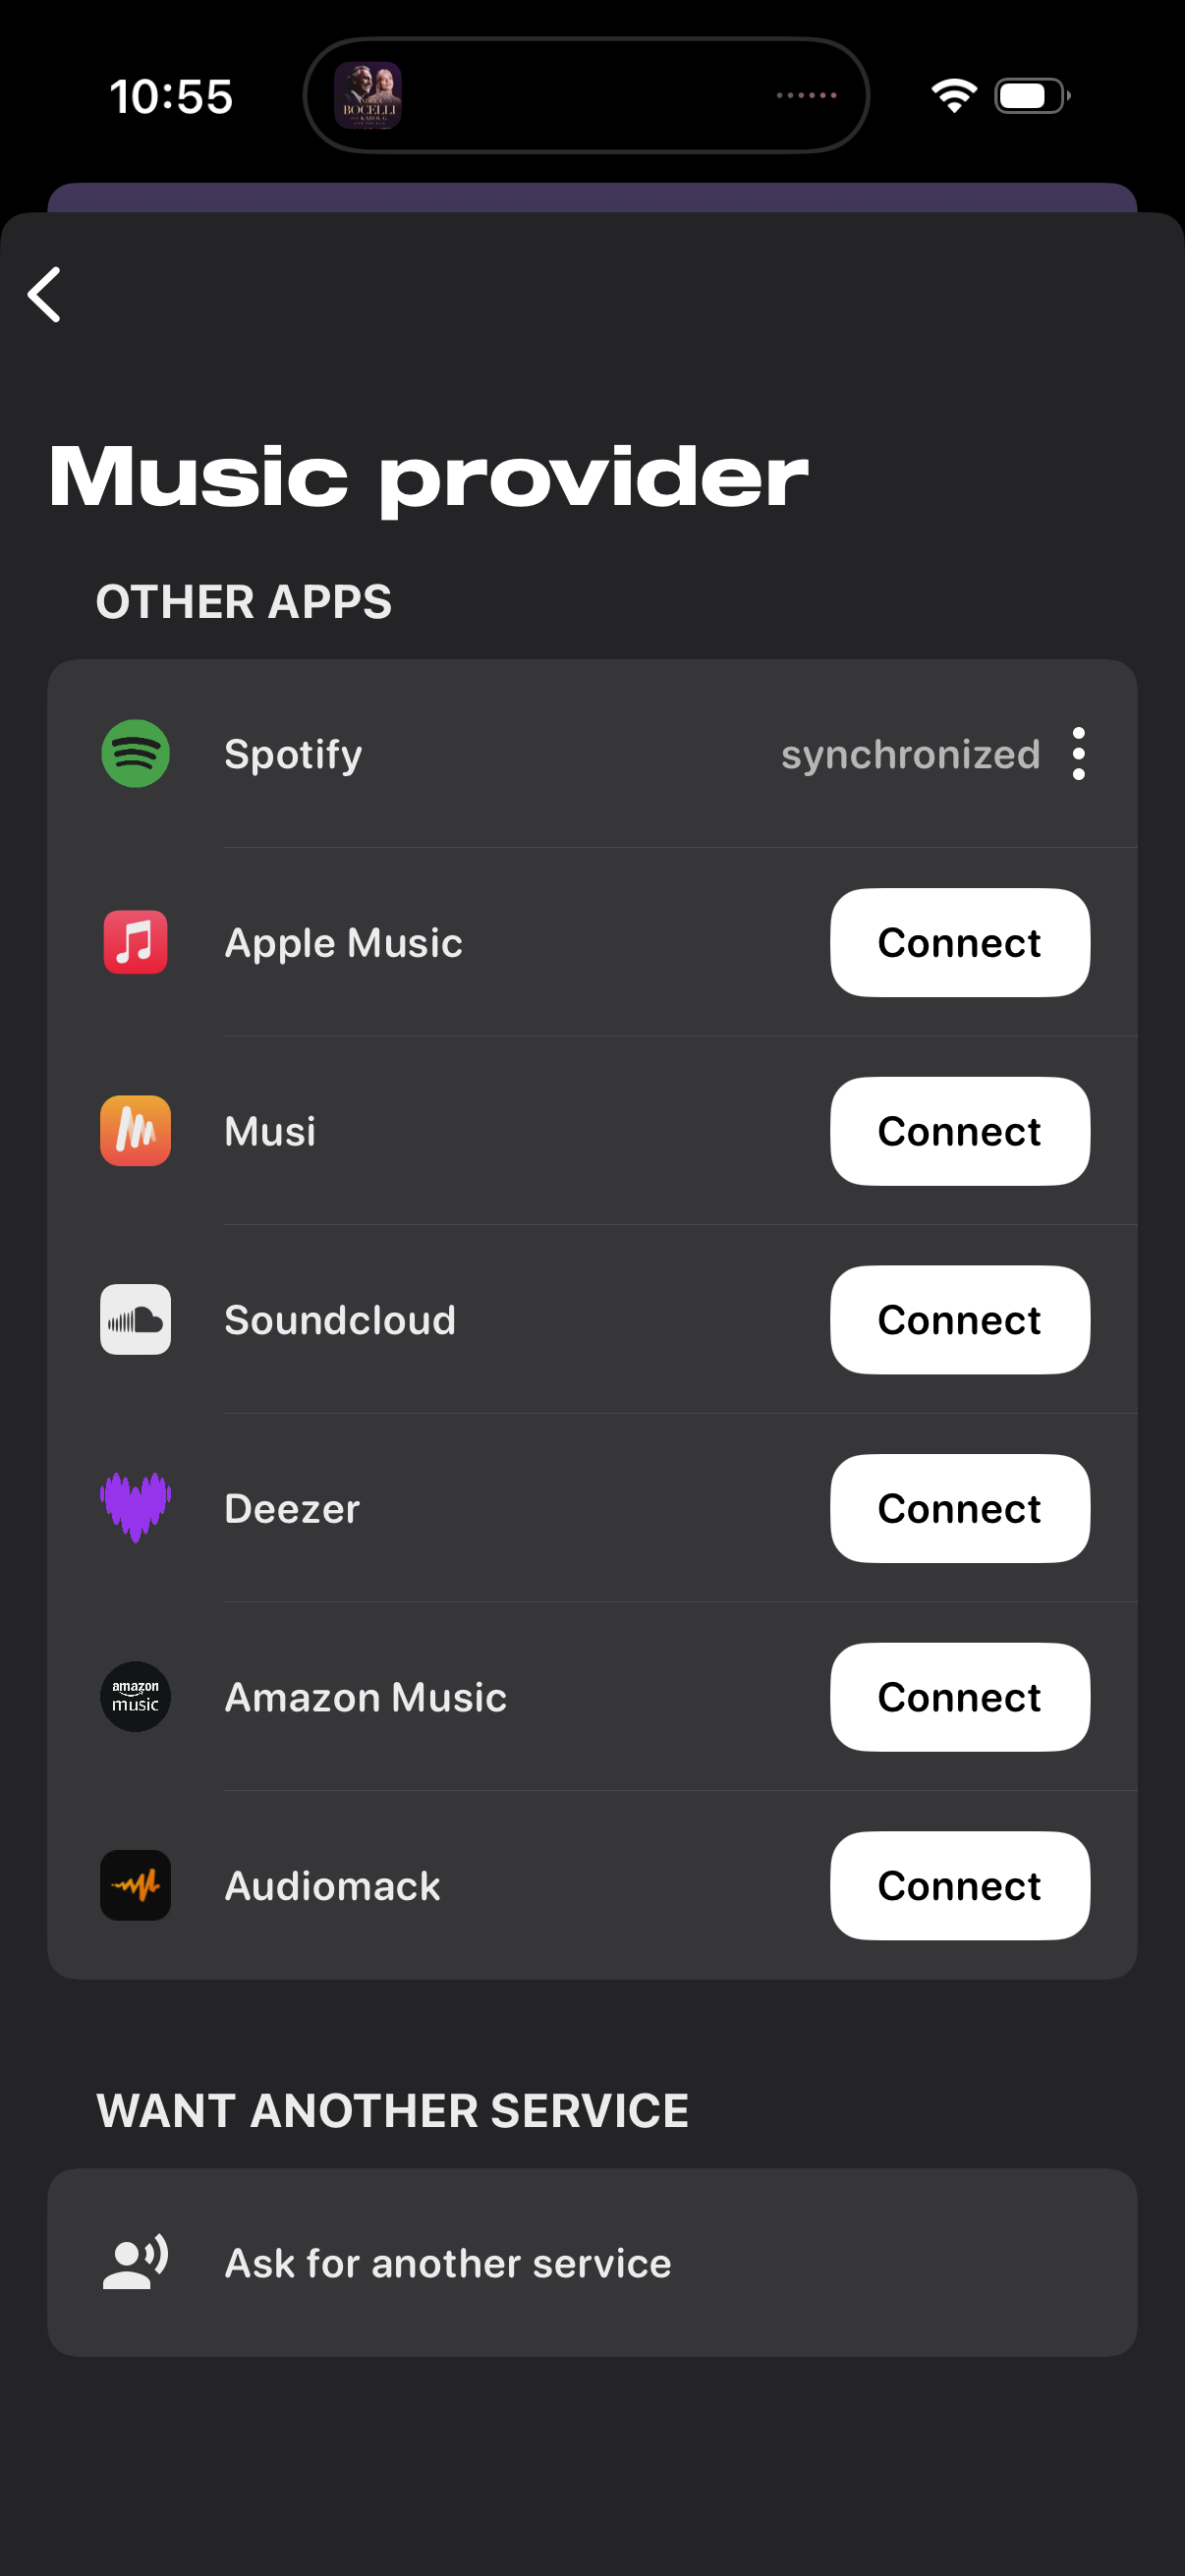The image size is (1185, 2576).
Task: Tap the album art in Dynamic Island
Action: [x=368, y=96]
